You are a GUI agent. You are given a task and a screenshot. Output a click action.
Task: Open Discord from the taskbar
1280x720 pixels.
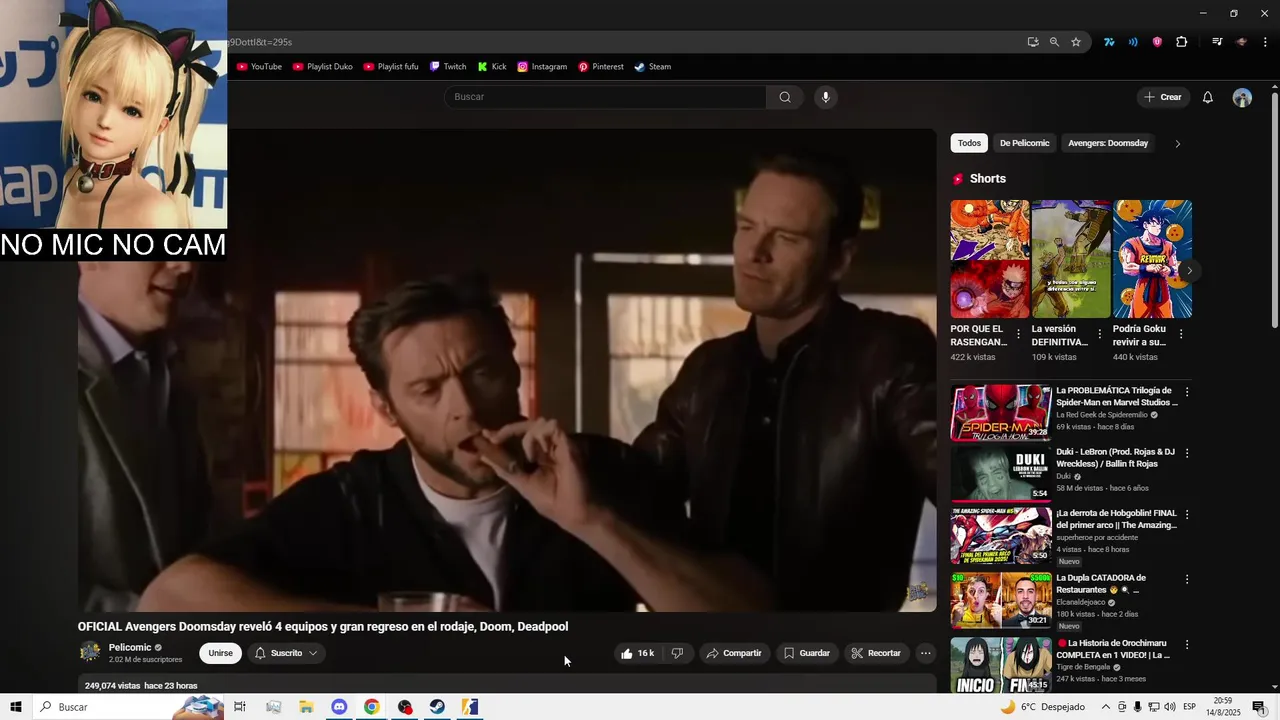pos(339,707)
